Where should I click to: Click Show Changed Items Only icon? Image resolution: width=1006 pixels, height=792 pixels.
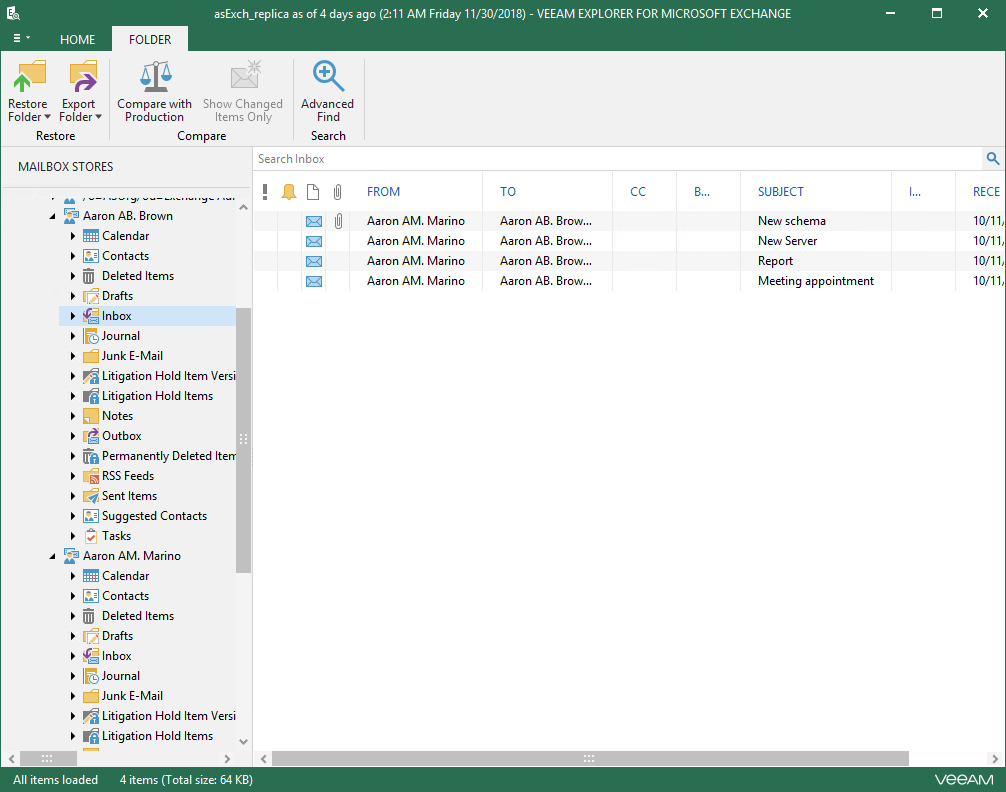pyautogui.click(x=246, y=76)
